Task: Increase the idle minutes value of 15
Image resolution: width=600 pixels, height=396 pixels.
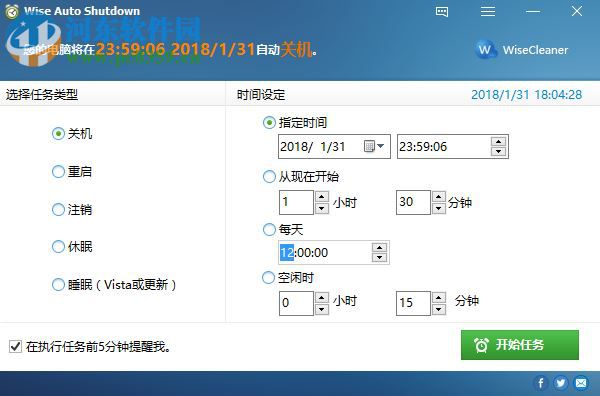Action: click(x=439, y=298)
